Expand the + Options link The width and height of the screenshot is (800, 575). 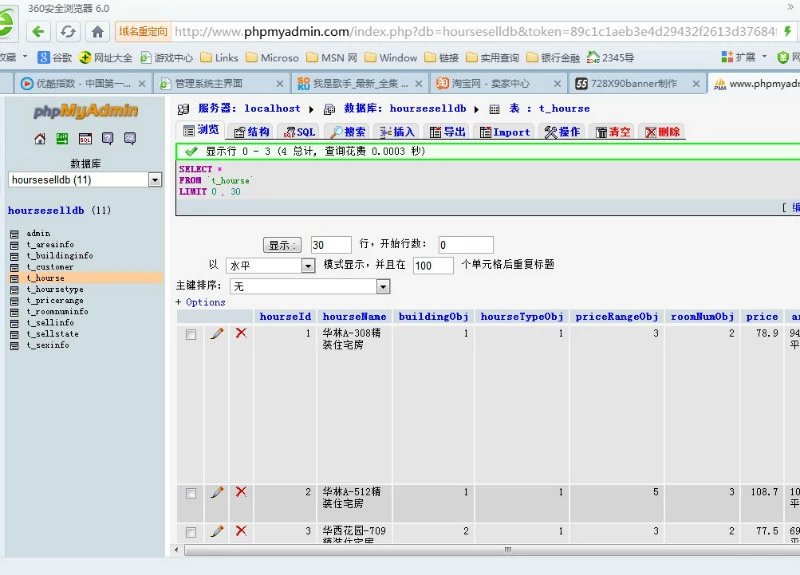tap(201, 302)
